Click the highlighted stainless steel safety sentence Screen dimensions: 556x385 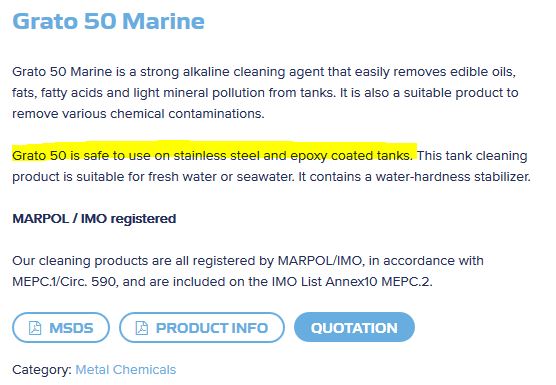(212, 156)
